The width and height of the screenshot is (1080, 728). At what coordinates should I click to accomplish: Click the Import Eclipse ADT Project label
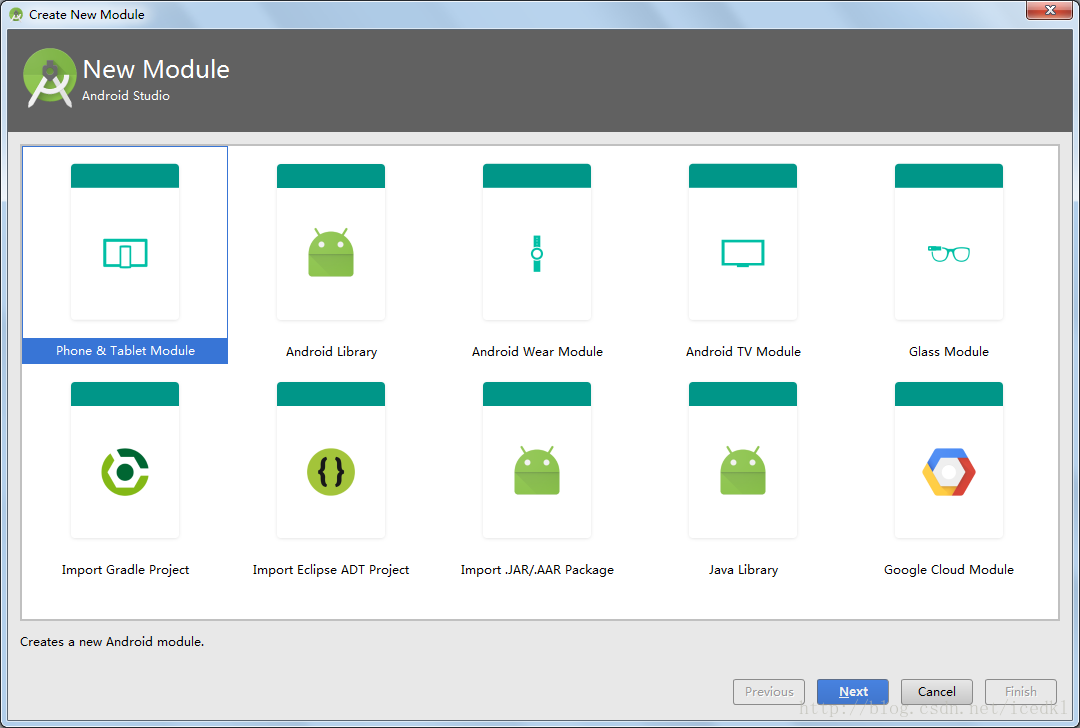point(331,570)
